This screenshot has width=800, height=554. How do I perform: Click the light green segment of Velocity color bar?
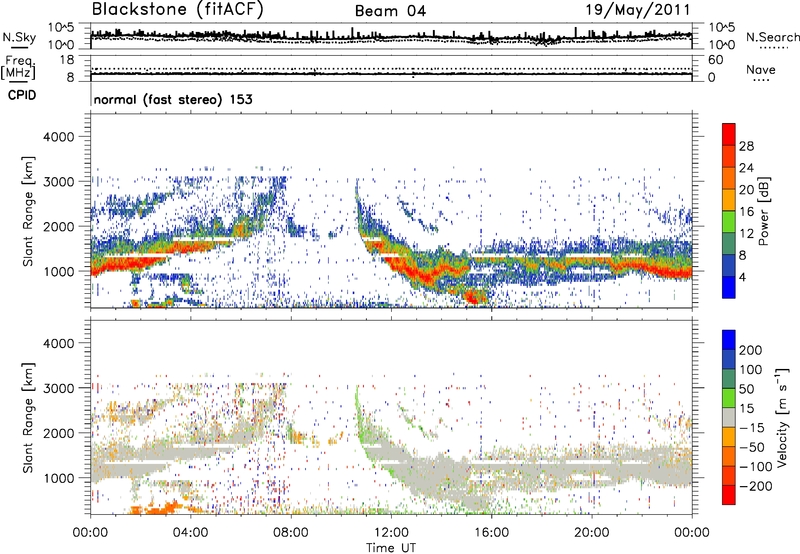(729, 397)
